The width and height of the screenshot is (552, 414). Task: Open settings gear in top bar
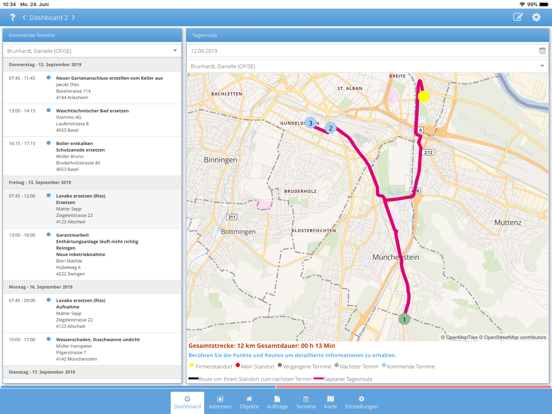[536, 17]
